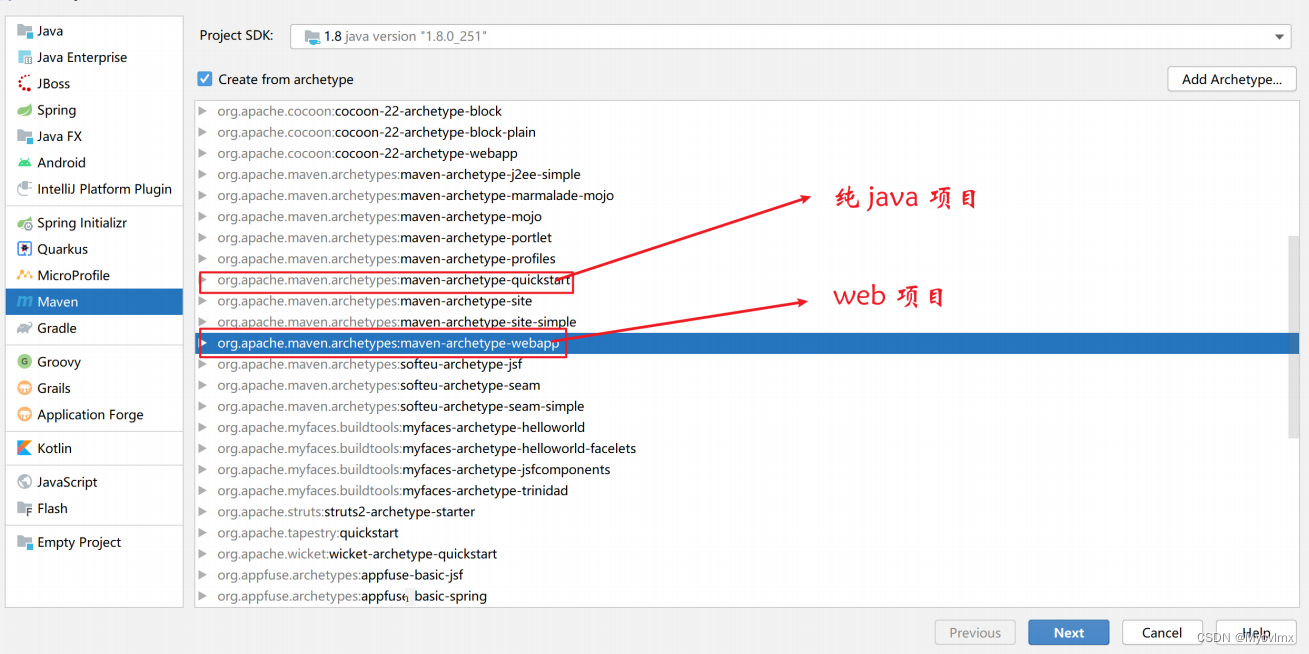Expand the maven-archetype-j2ee-simple node

coord(204,174)
